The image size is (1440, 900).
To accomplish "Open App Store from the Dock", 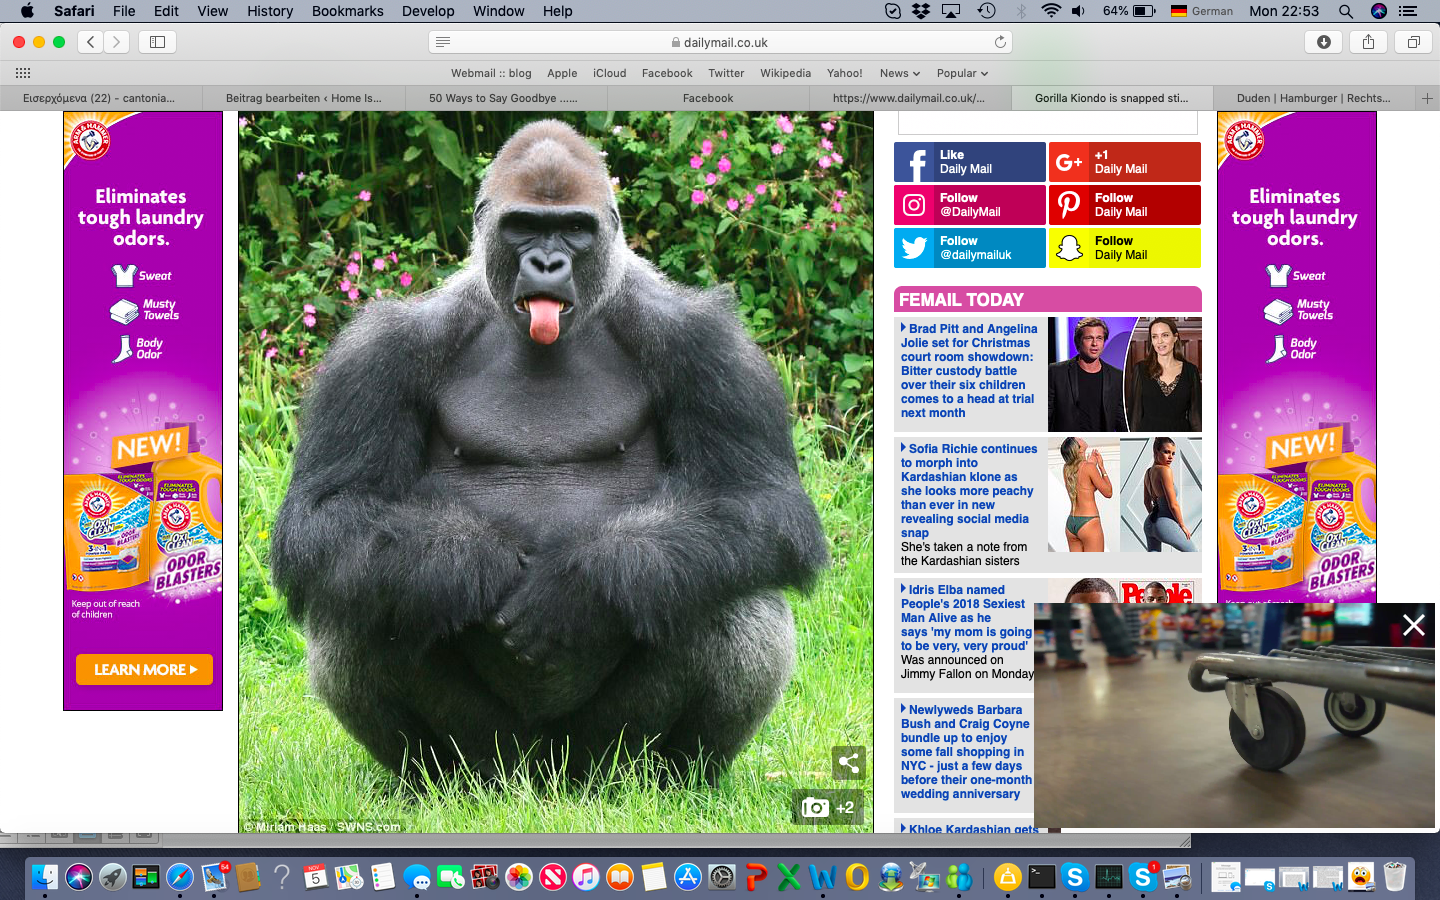I will coord(688,877).
